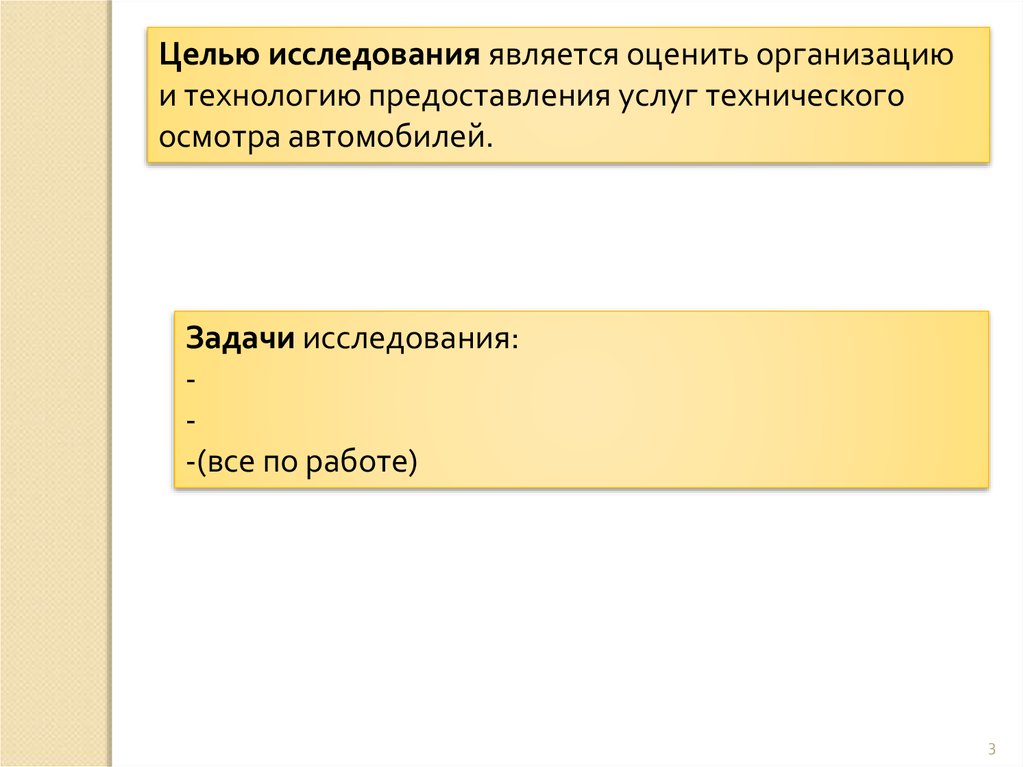Click the bold heading "Целью исследования"
1024x767 pixels.
tap(321, 55)
